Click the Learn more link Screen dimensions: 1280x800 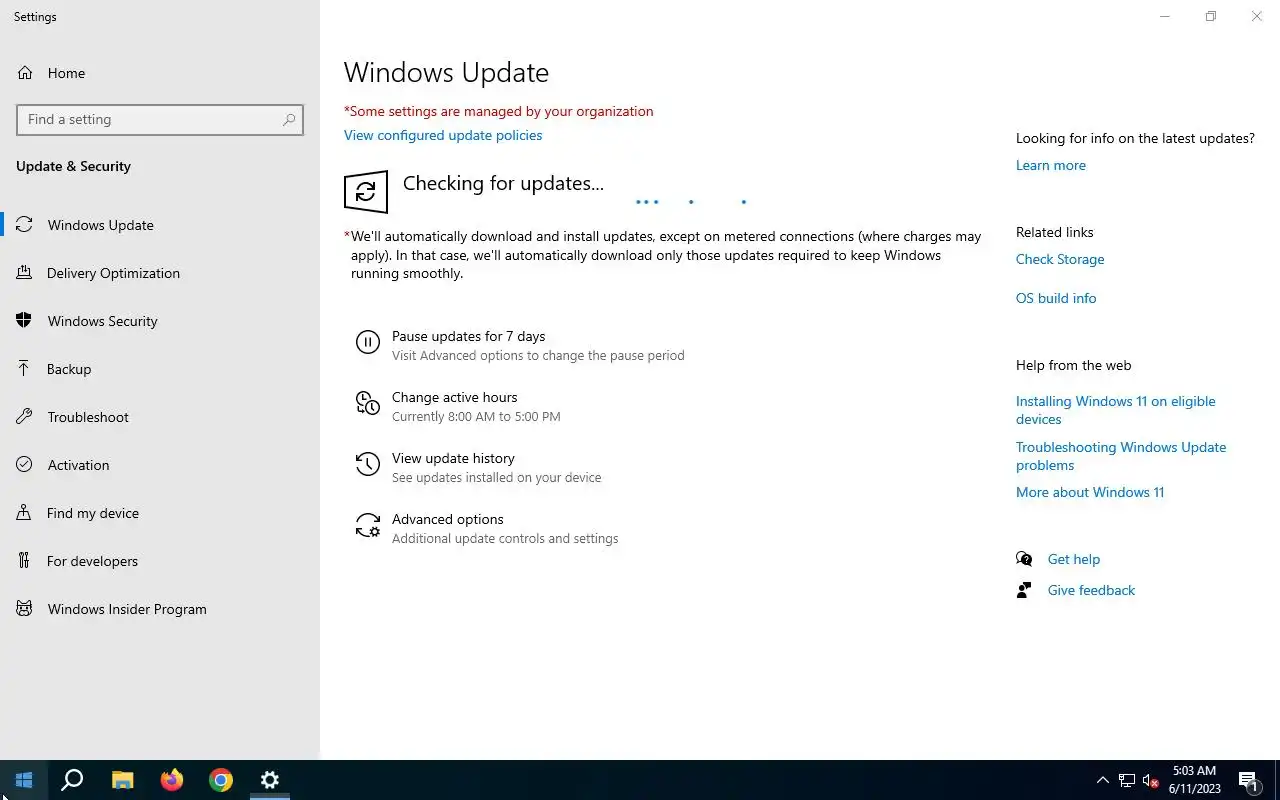tap(1050, 165)
